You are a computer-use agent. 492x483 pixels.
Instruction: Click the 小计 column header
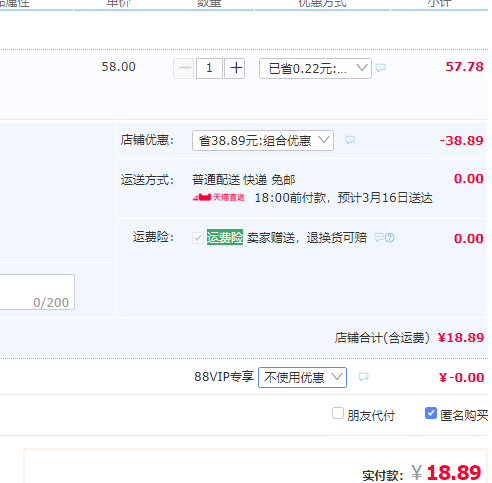click(439, 3)
